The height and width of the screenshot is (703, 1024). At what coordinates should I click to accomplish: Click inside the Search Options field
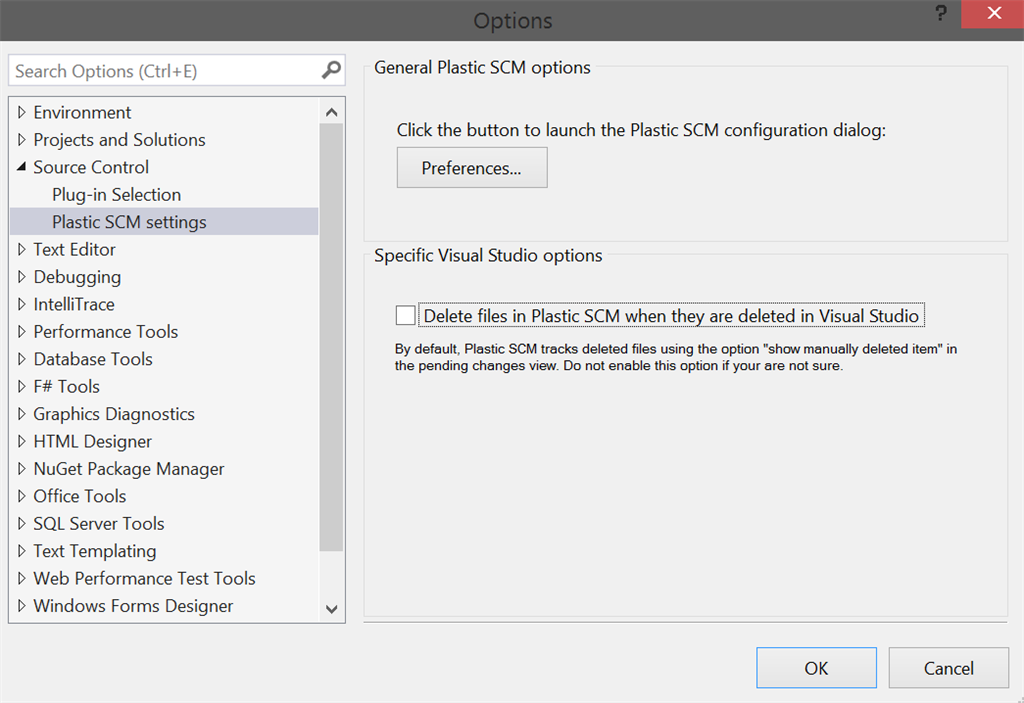[150, 70]
